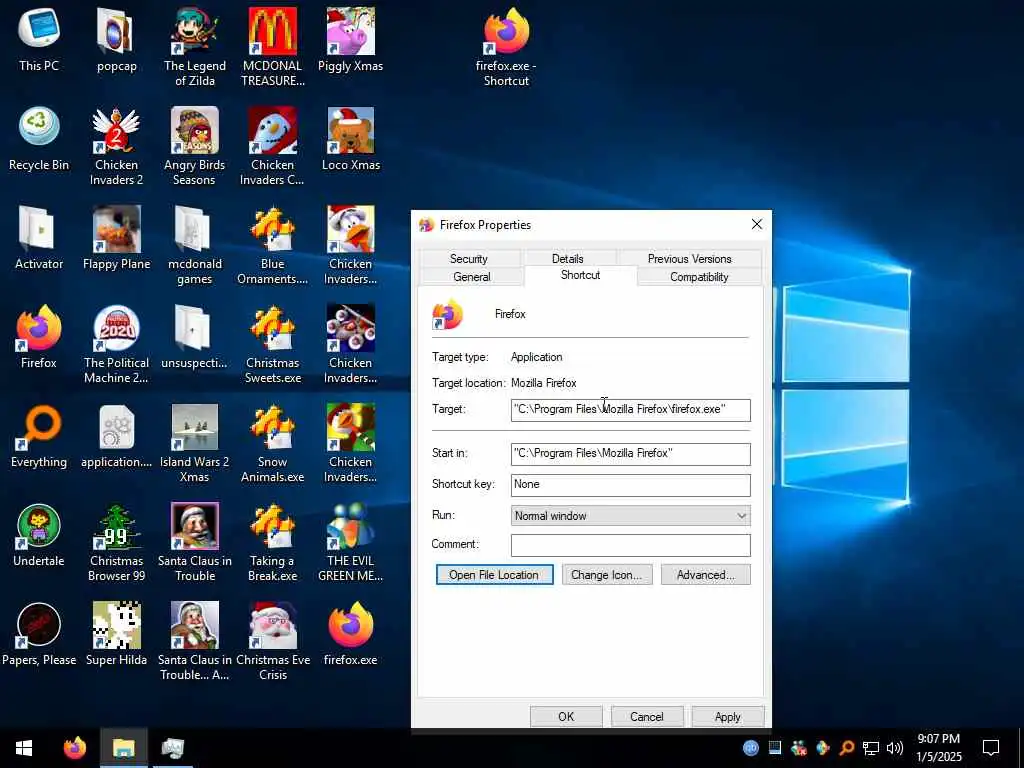Screen dimensions: 1024x768
Task: Confirm with the OK button
Action: point(566,716)
